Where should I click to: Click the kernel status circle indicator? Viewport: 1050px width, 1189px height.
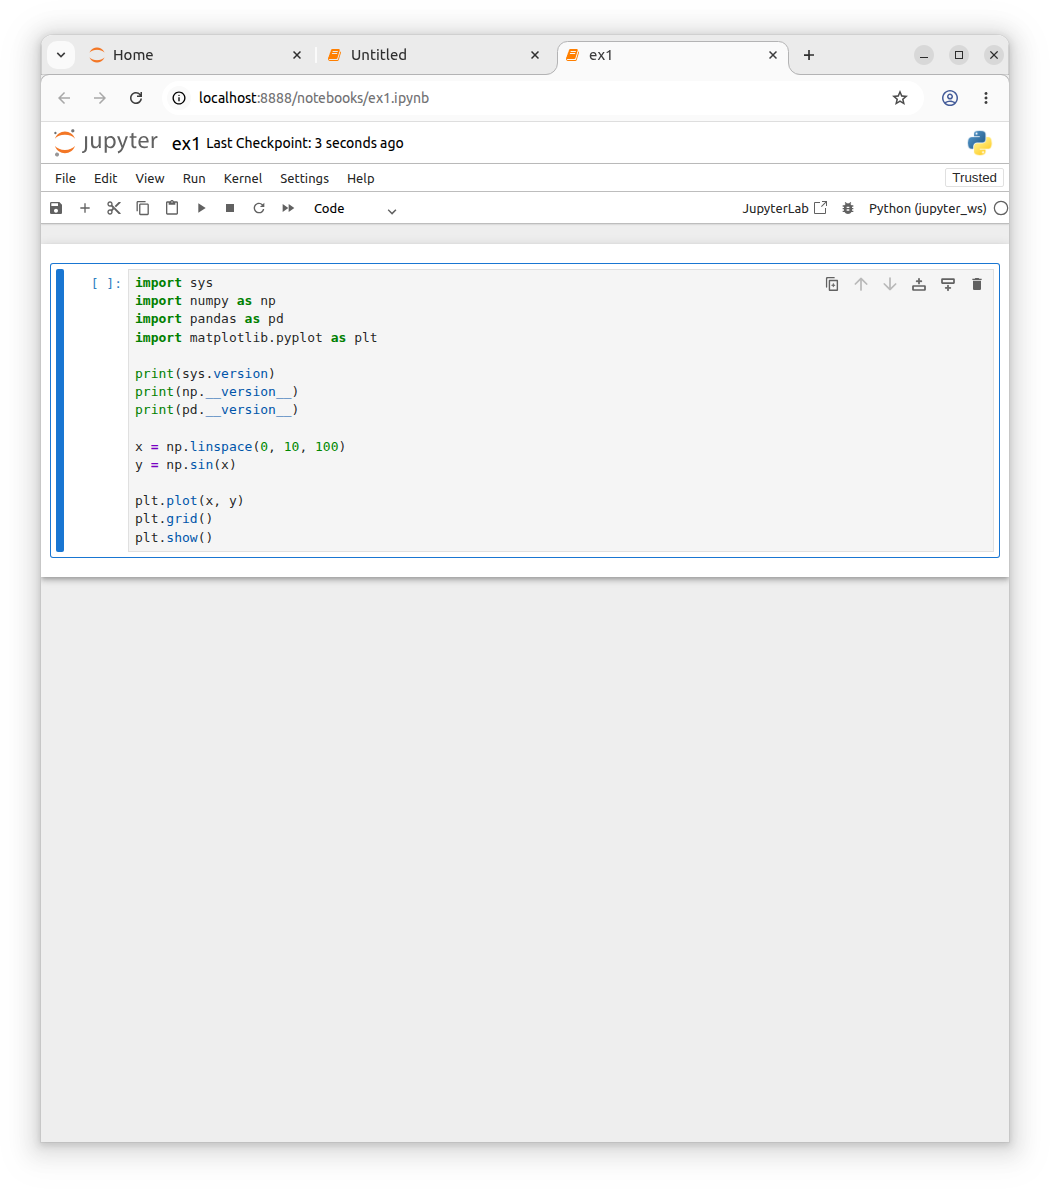point(1001,209)
